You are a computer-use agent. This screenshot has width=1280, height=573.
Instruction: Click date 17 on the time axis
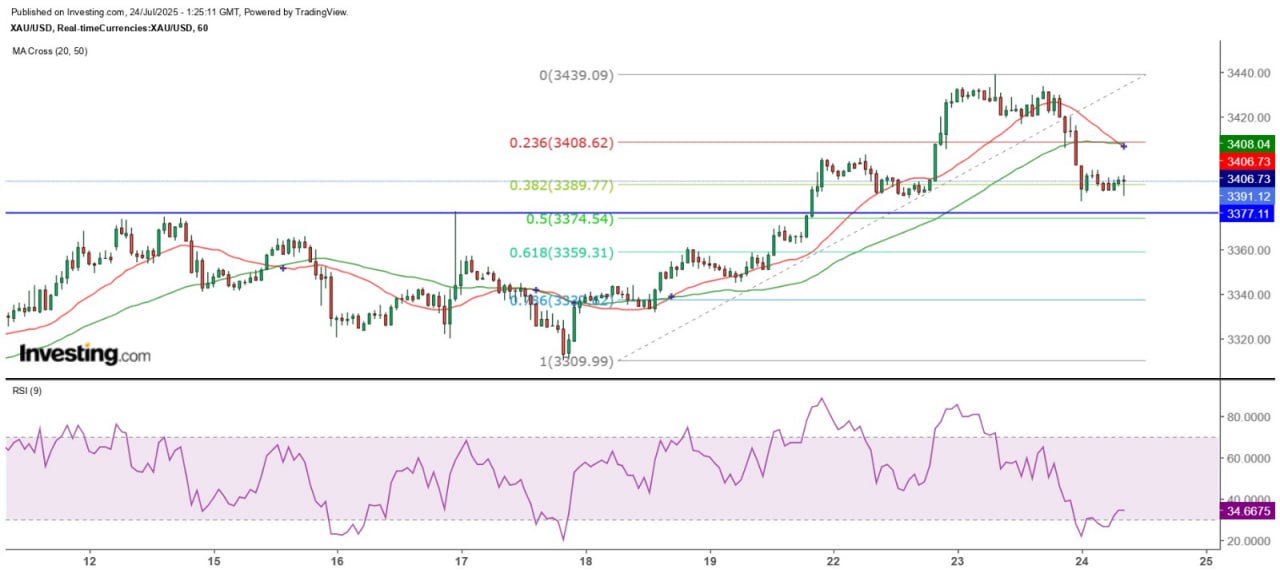click(461, 559)
